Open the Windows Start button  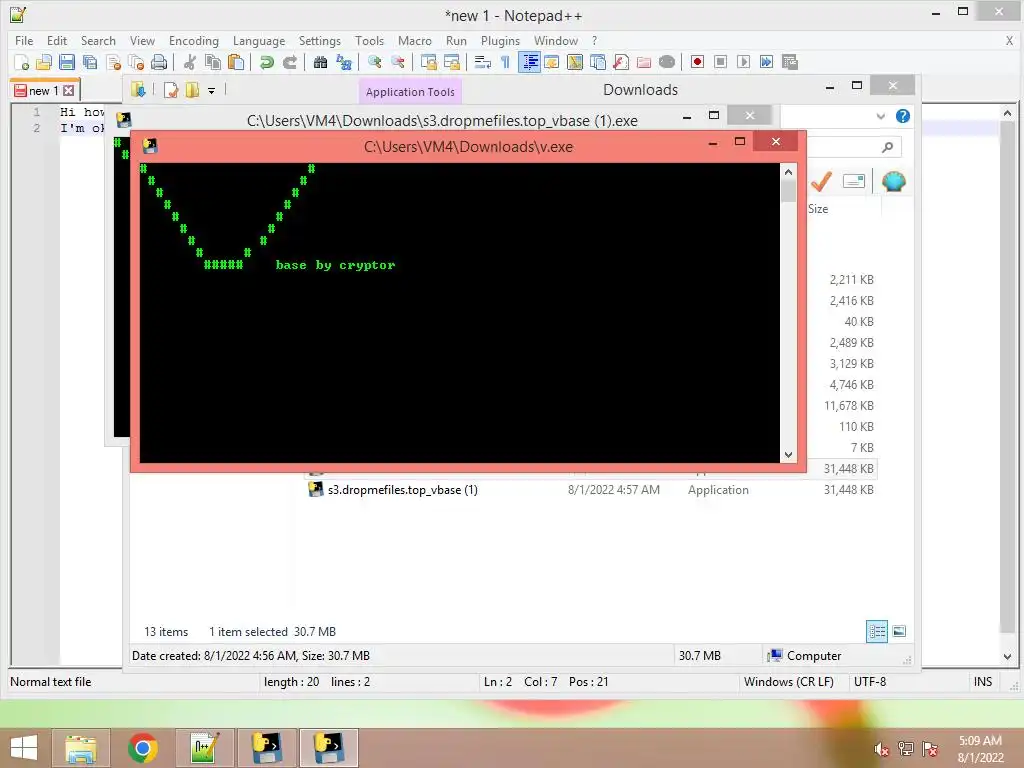click(24, 748)
